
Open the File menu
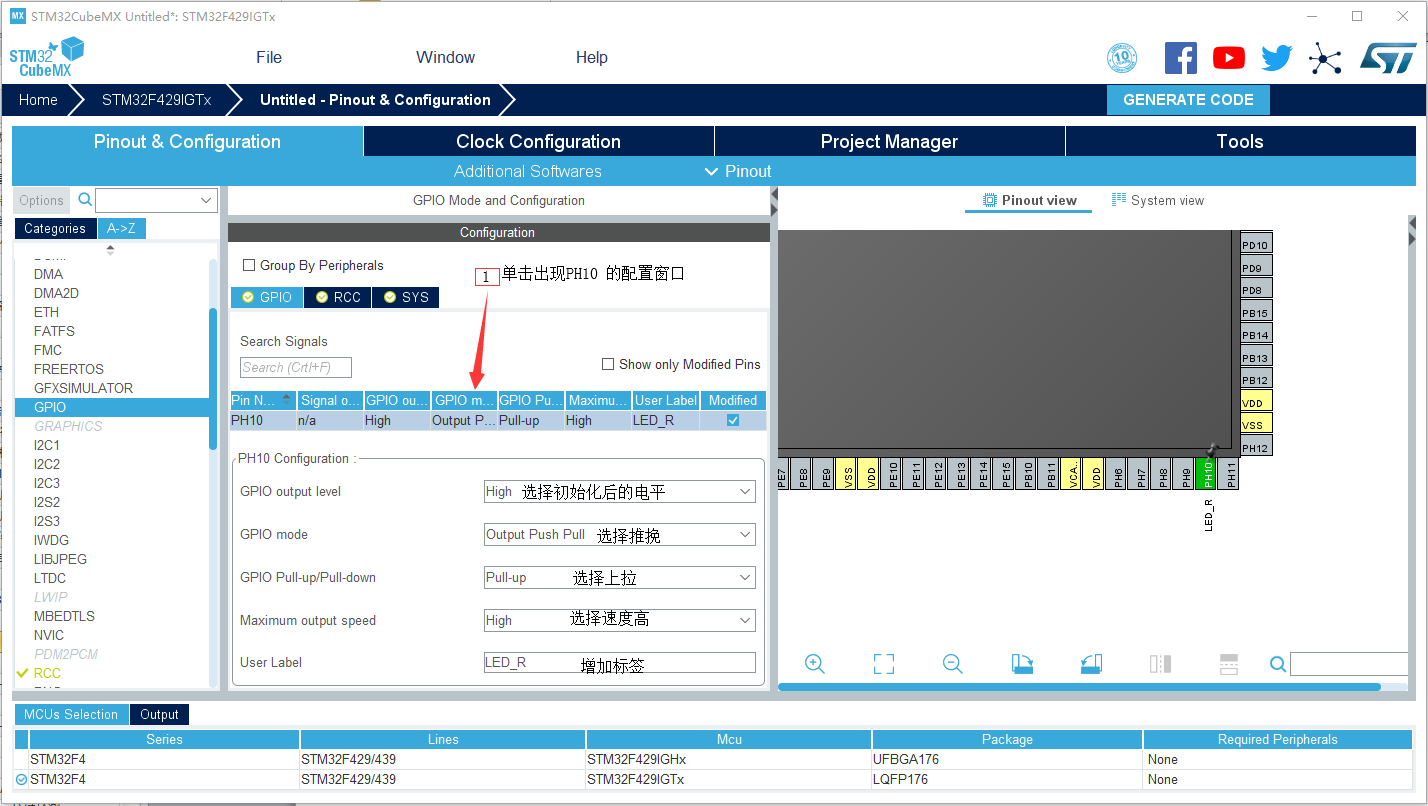pos(269,57)
